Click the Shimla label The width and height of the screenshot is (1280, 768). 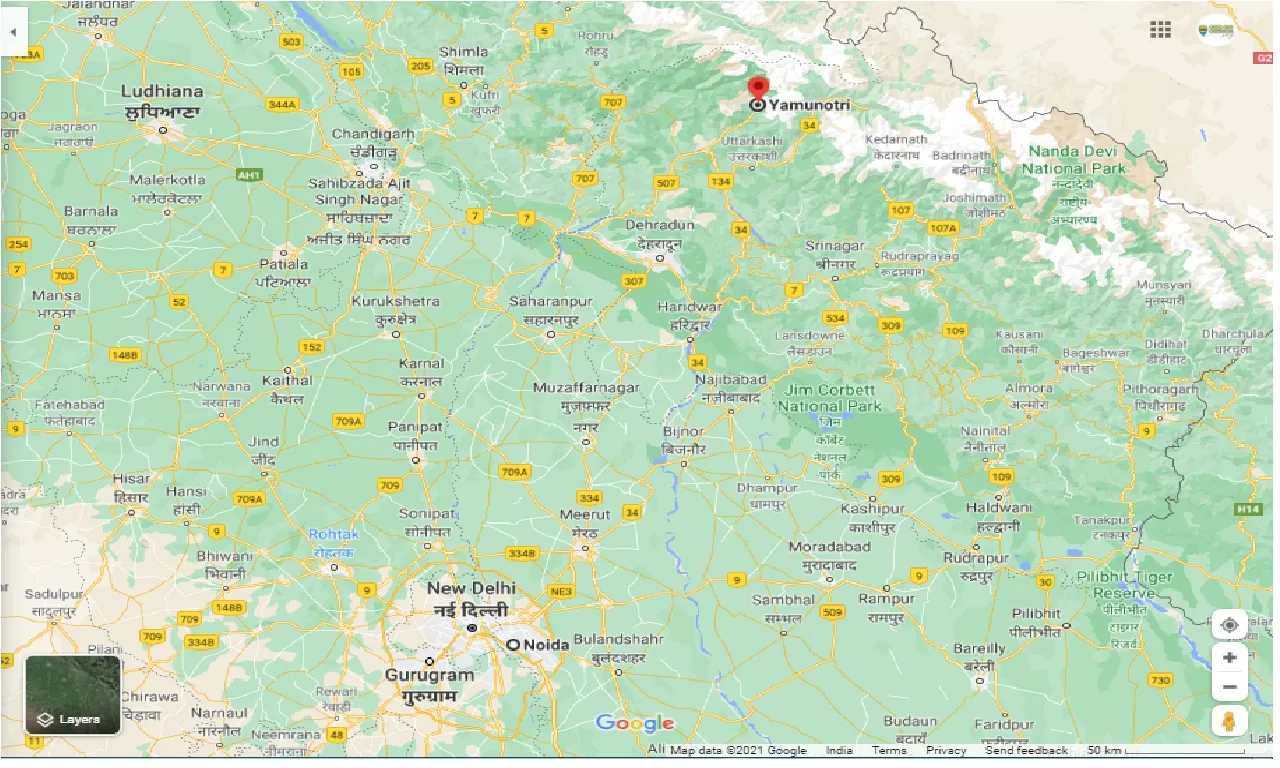(x=465, y=60)
